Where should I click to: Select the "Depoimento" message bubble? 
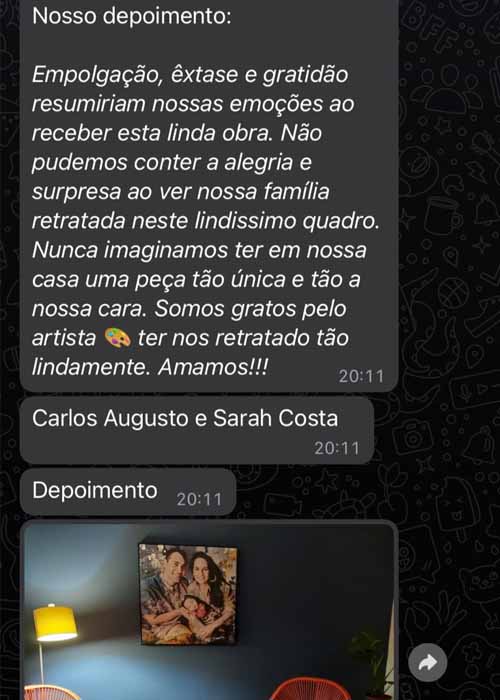128,492
